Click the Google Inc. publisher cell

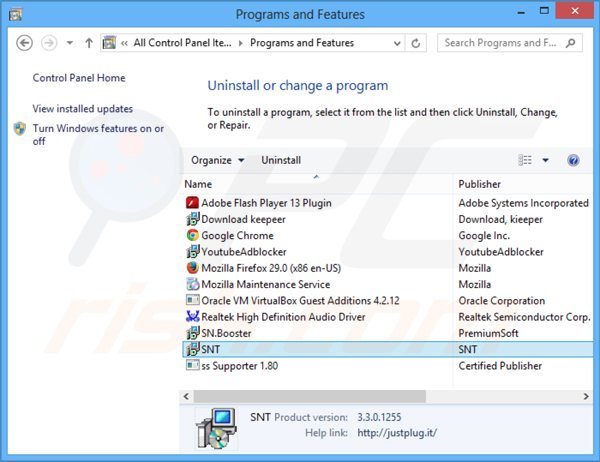[x=484, y=236]
